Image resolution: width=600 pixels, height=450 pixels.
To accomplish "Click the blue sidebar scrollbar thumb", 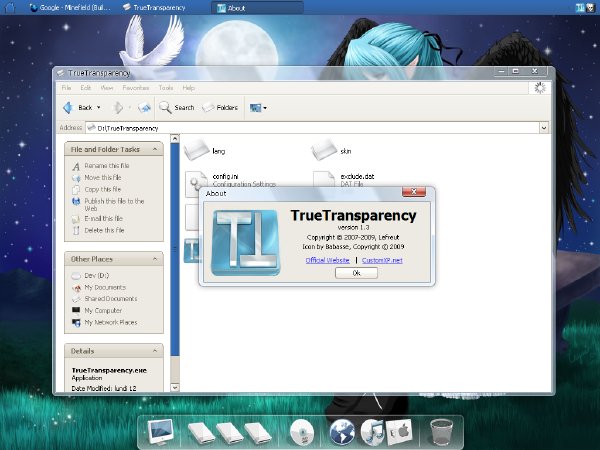I will point(174,249).
